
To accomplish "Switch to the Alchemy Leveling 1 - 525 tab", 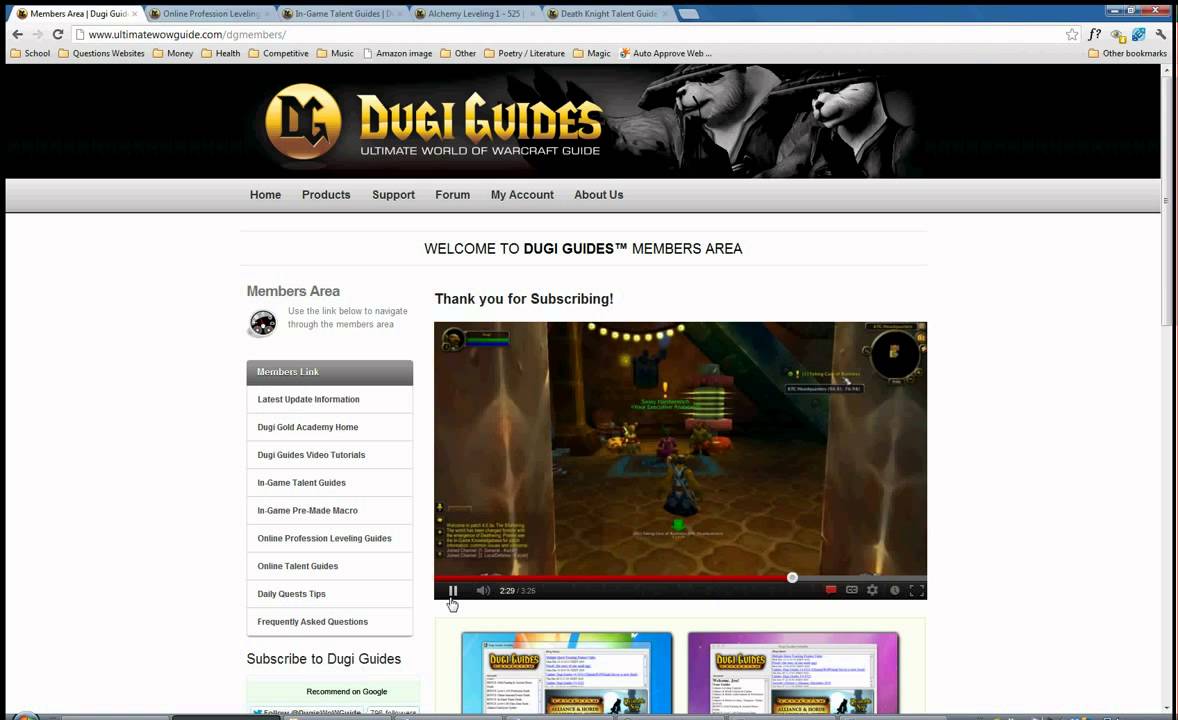I will (x=474, y=14).
